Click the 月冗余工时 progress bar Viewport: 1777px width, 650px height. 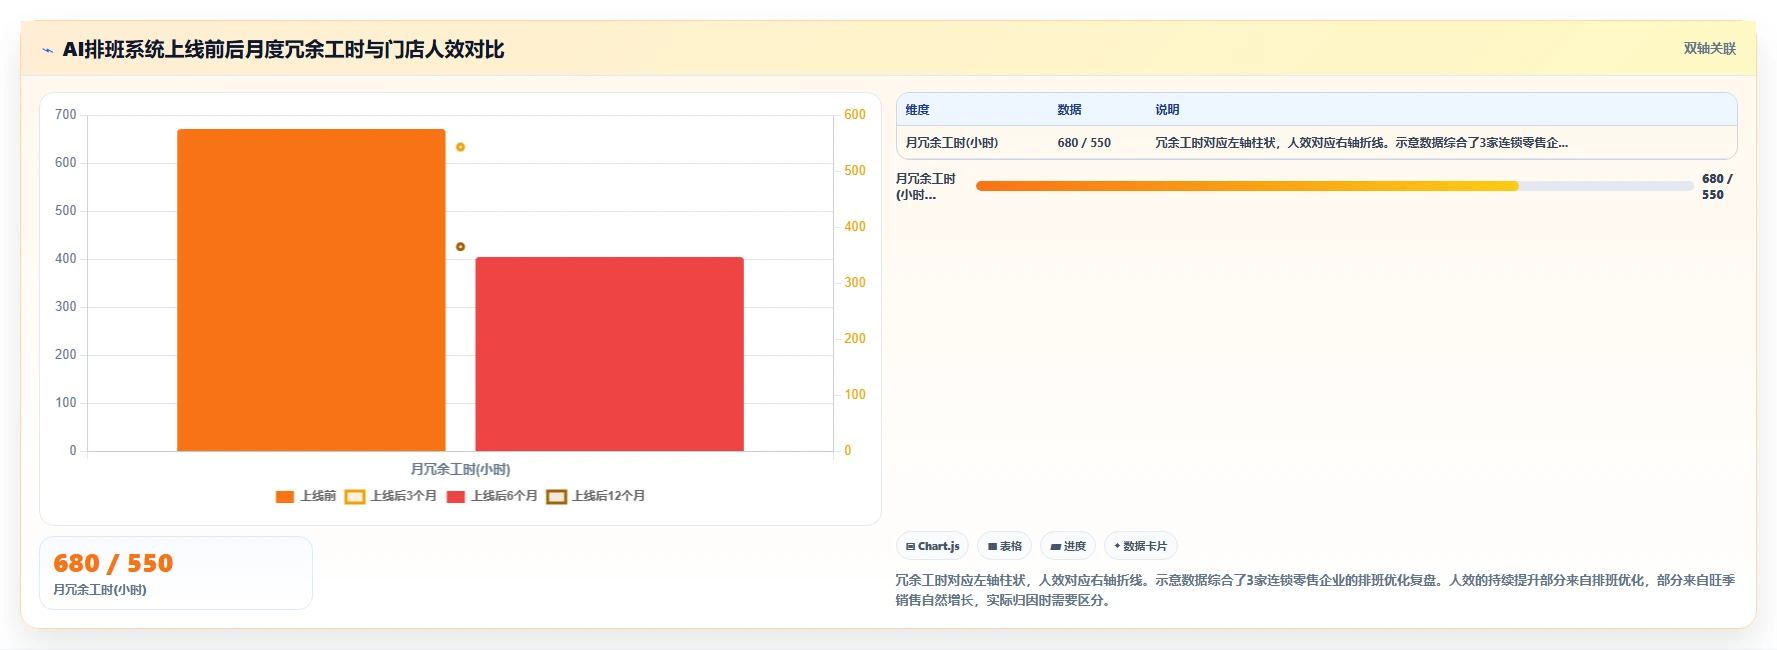coord(1334,186)
